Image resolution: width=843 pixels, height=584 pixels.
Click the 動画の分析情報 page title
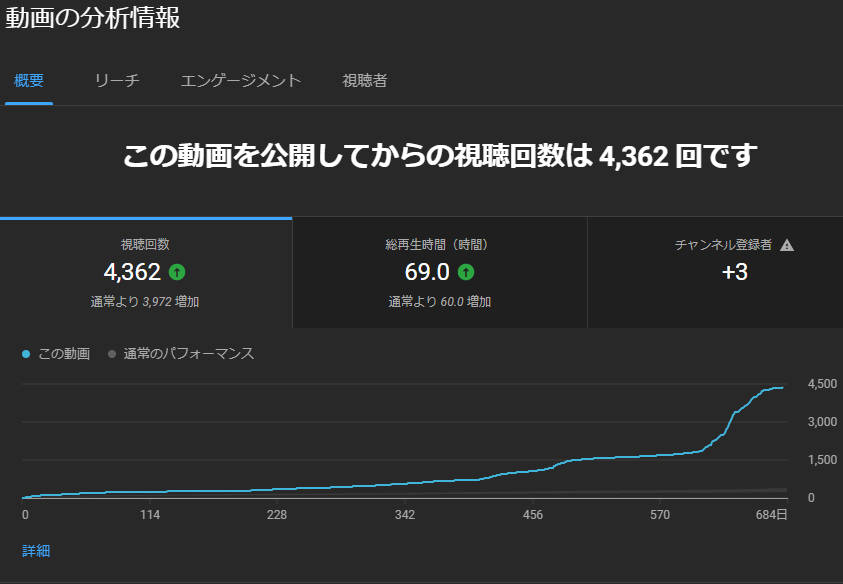(92, 17)
